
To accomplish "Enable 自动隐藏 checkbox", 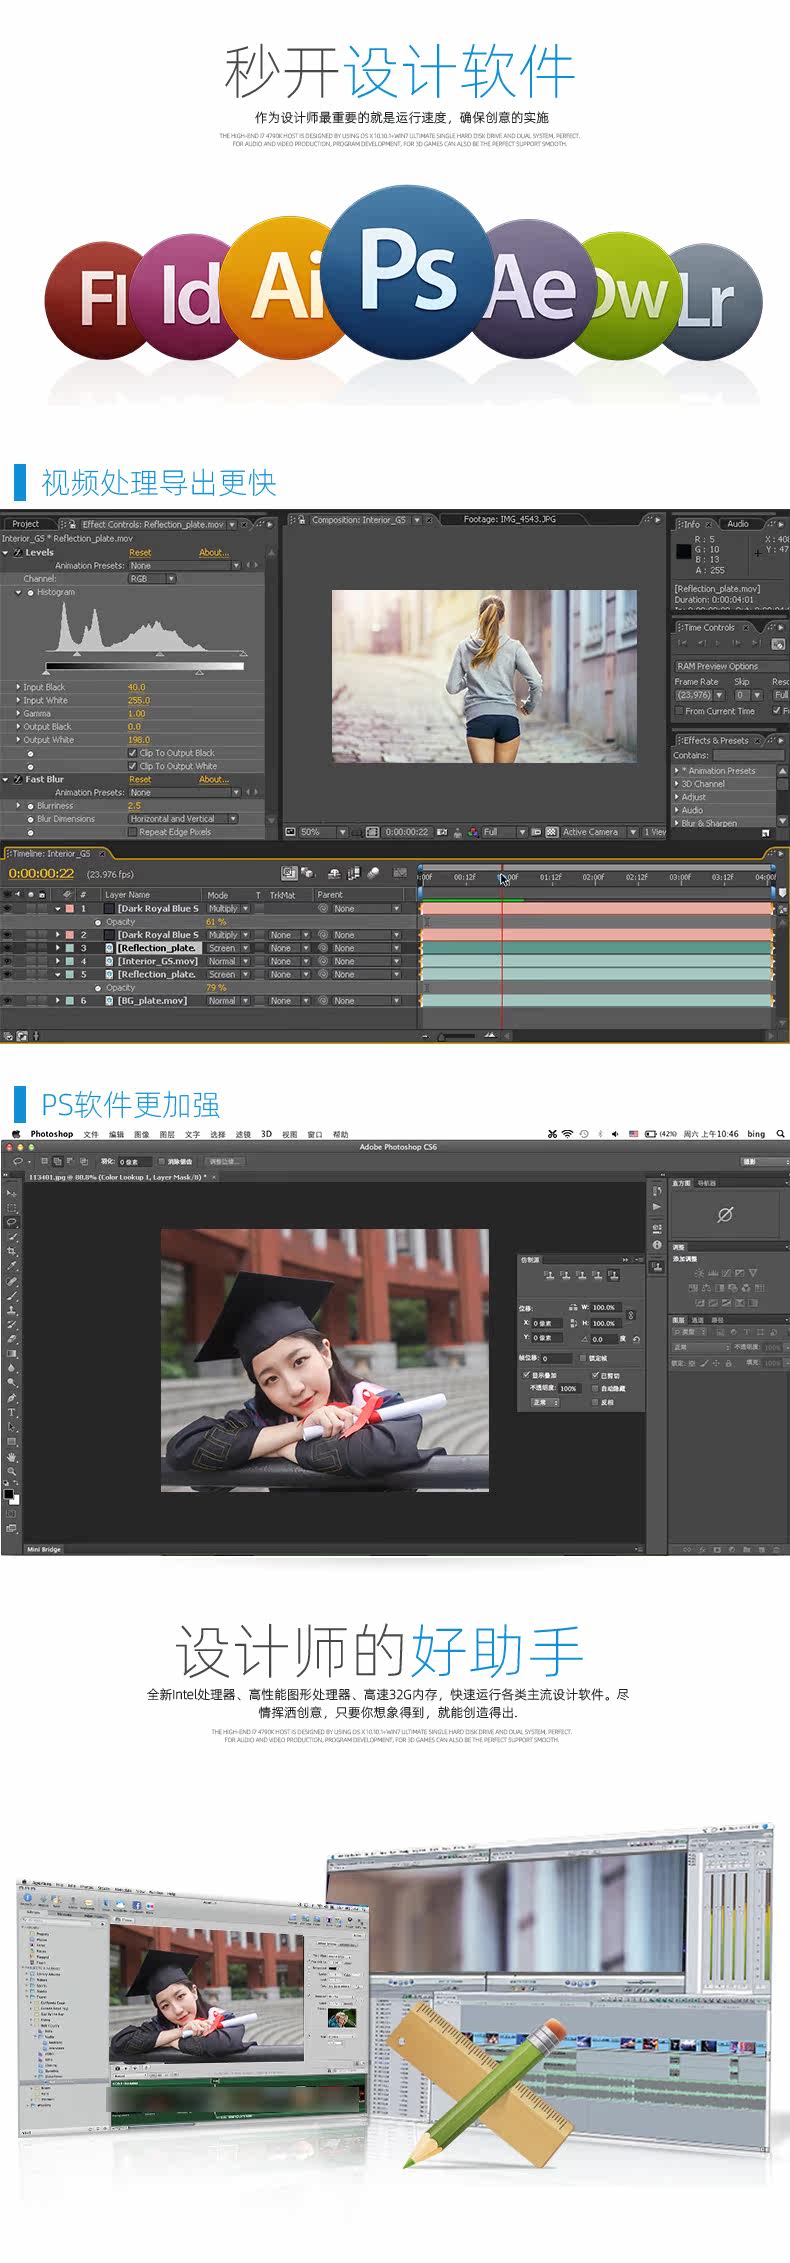I will click(x=596, y=1388).
